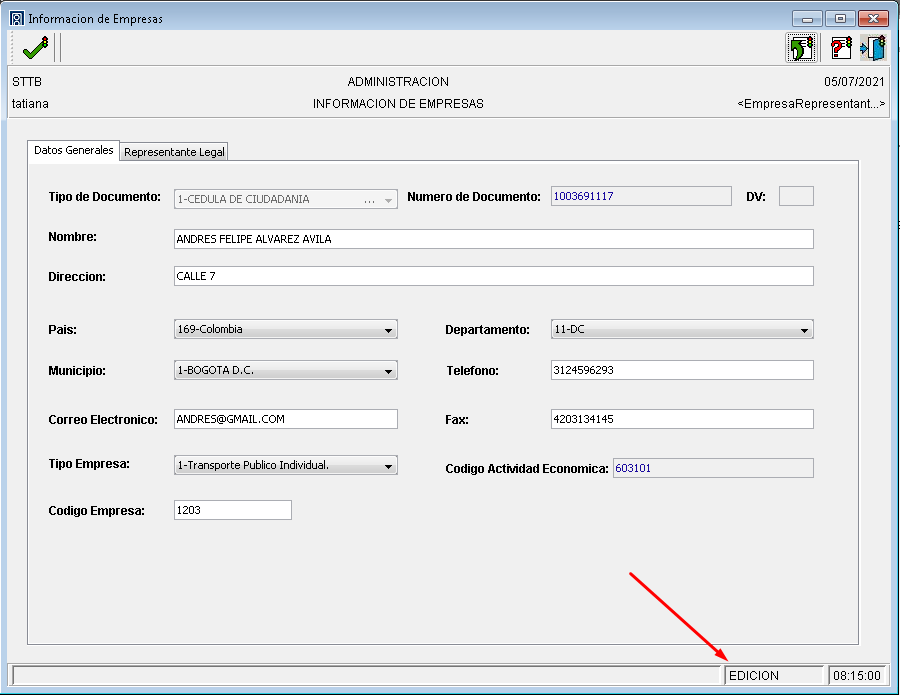The image size is (900, 695).
Task: Click the Codigo Empresa field
Action: pos(232,510)
